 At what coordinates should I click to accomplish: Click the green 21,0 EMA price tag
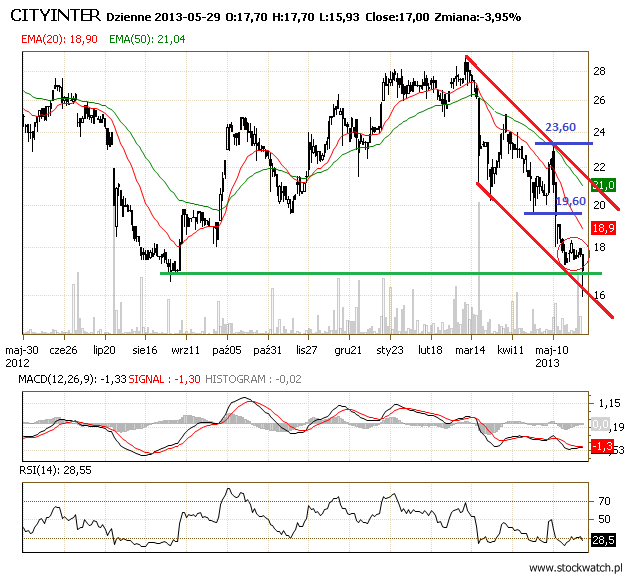603,185
